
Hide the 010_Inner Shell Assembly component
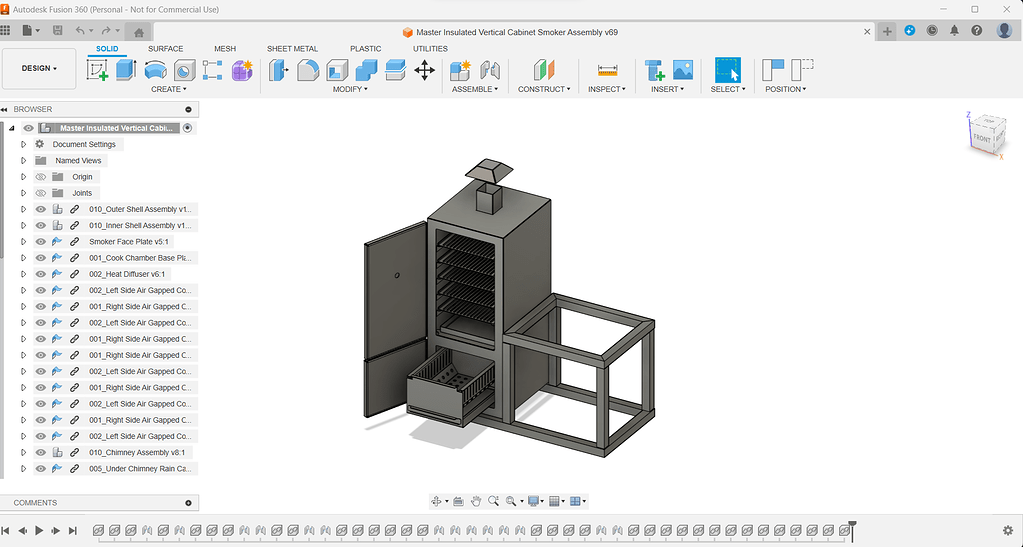pyautogui.click(x=40, y=225)
